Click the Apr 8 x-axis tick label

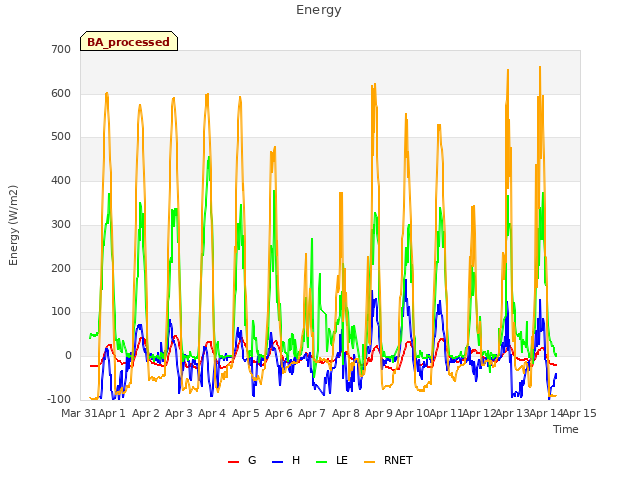point(346,413)
